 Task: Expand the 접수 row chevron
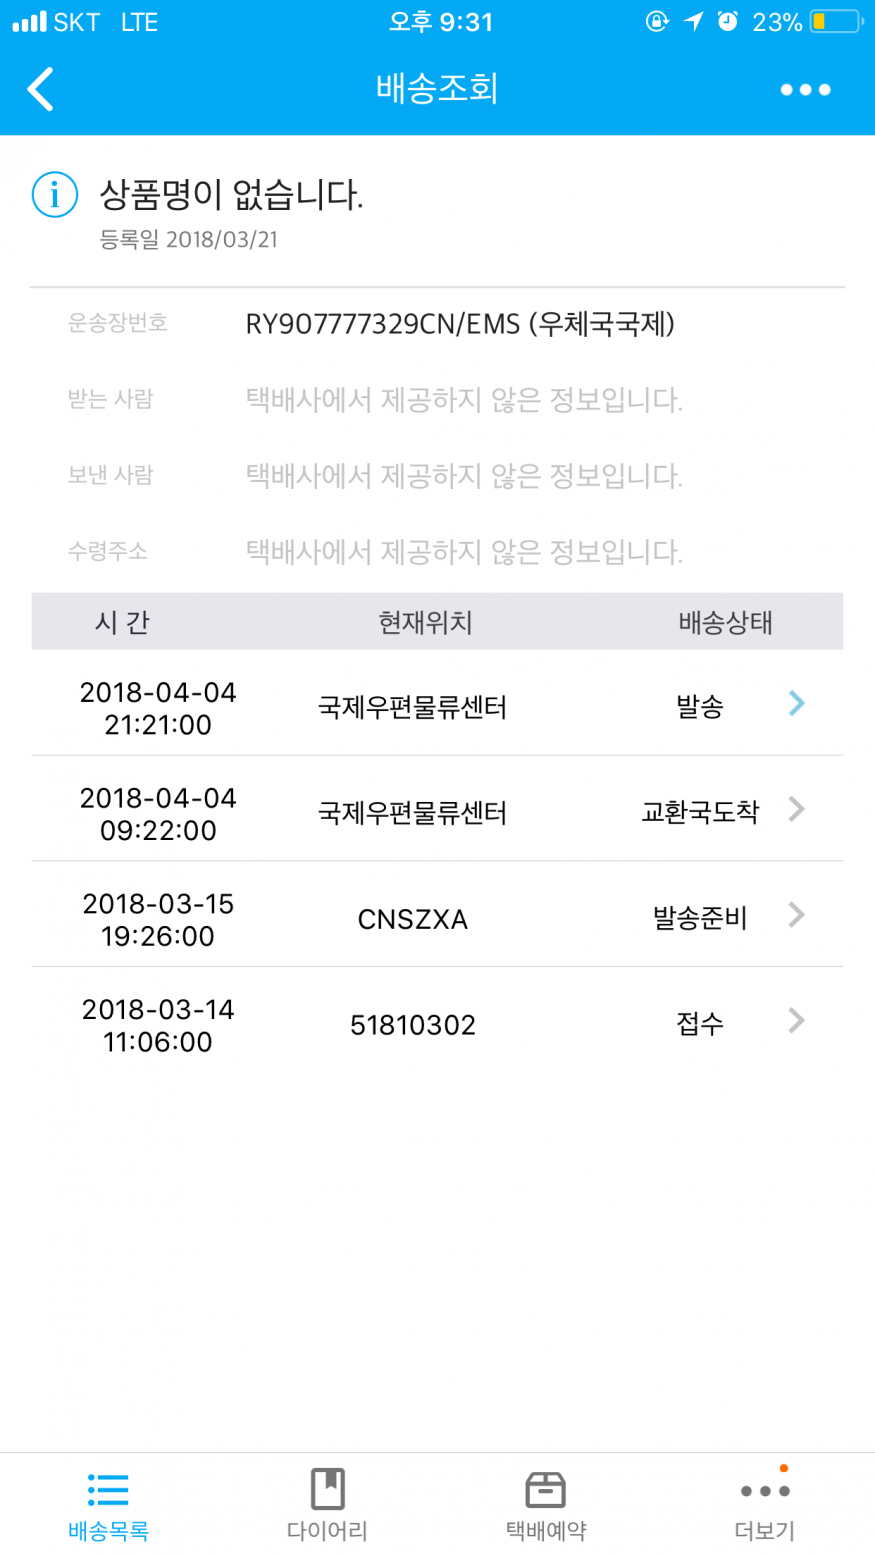[x=796, y=1021]
